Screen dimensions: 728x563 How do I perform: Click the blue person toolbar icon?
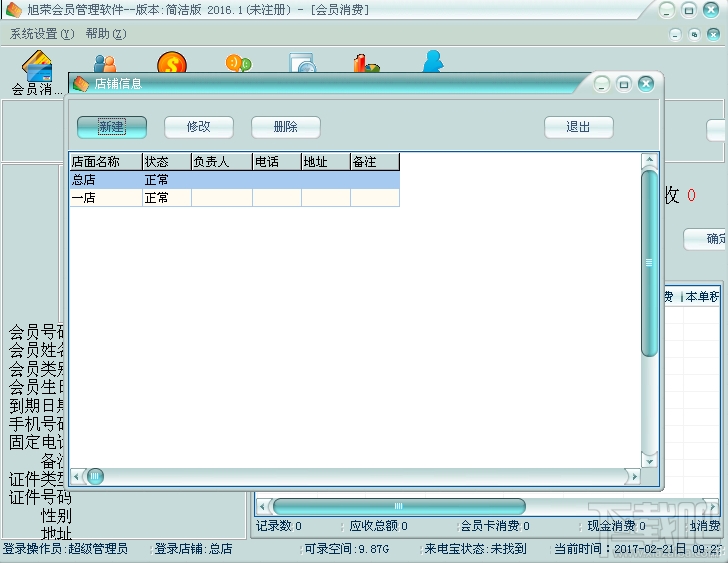point(433,62)
